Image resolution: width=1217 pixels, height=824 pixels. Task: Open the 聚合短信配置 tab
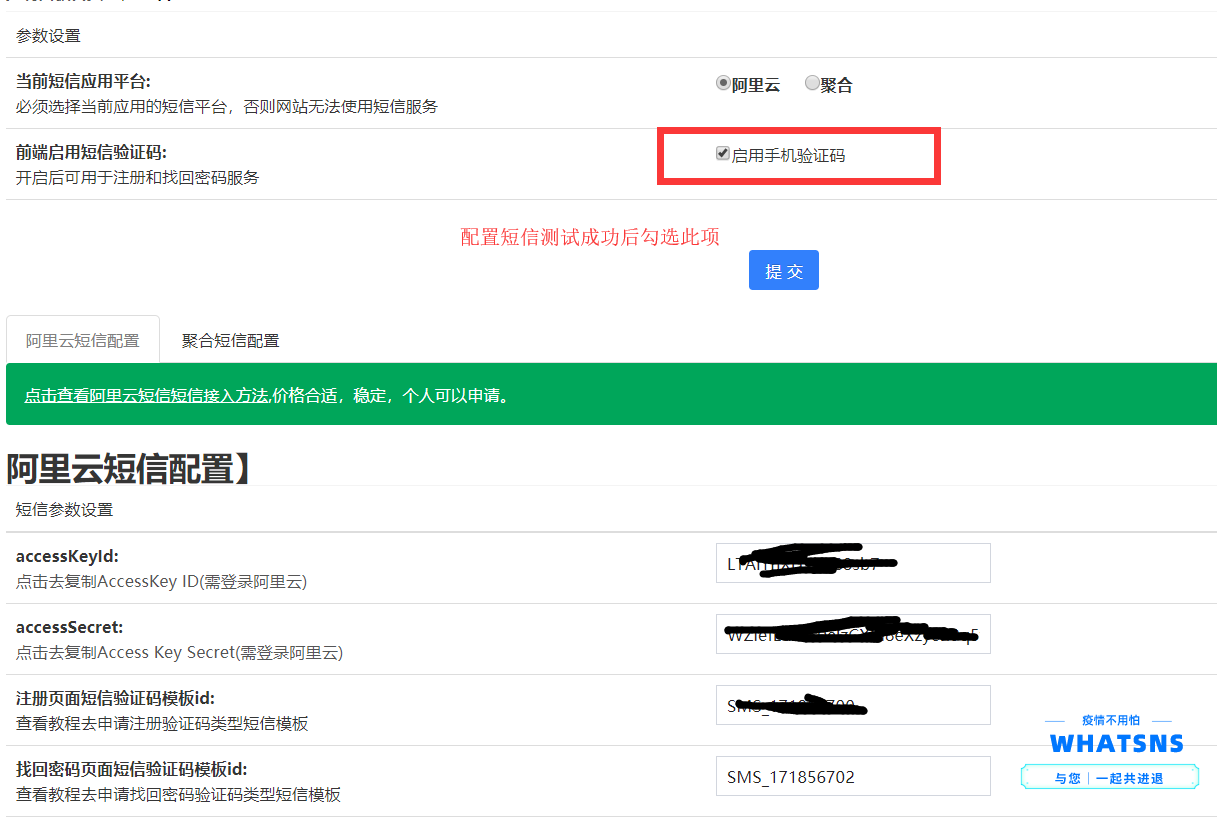pyautogui.click(x=230, y=341)
